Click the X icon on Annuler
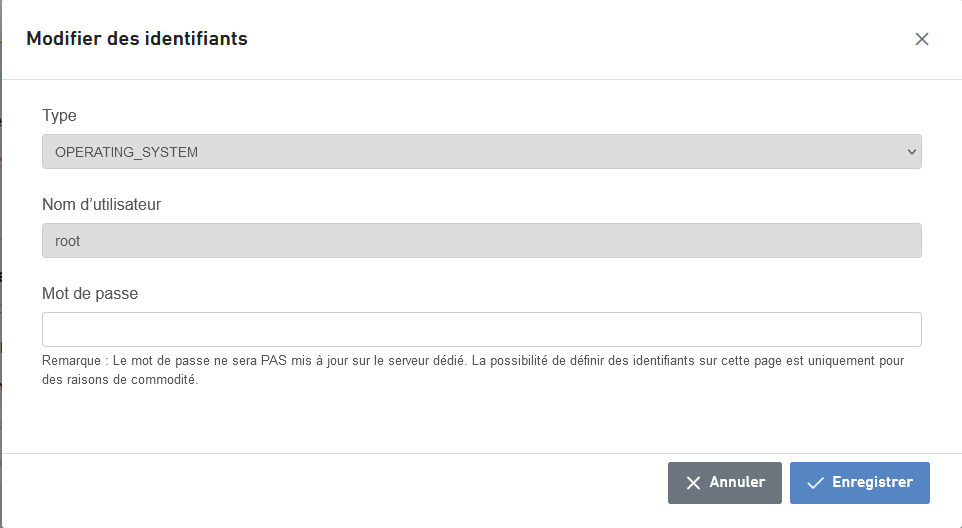Screen dimensions: 962x528 click(693, 483)
